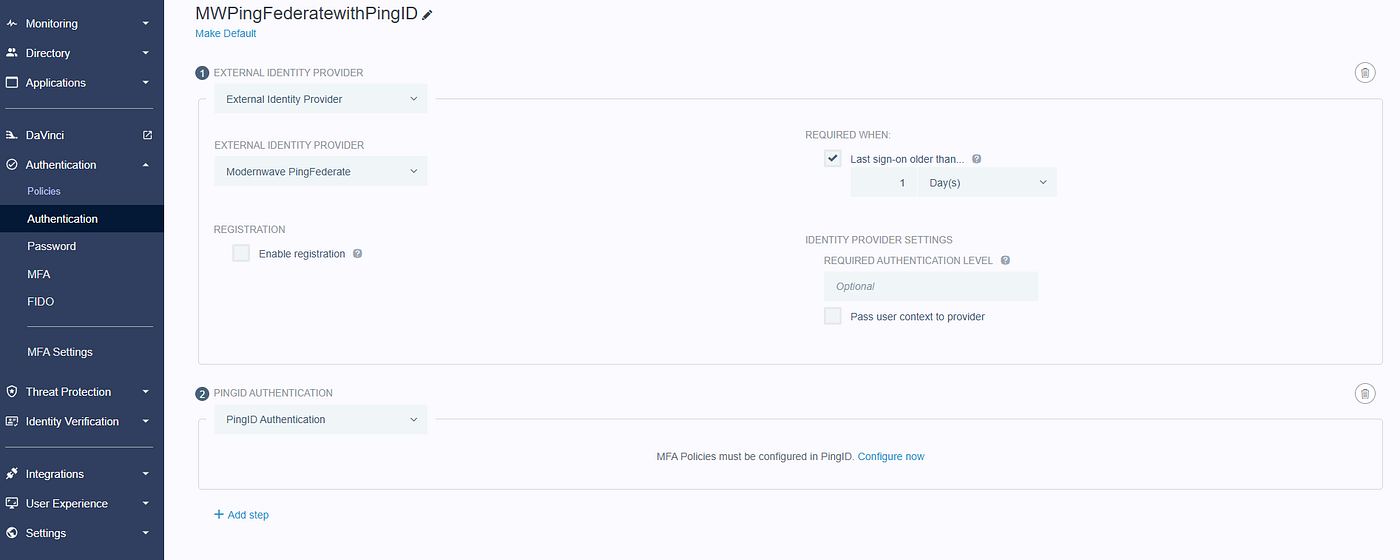Uncheck Last sign-on older than checkbox
The image size is (1400, 560).
coord(832,158)
